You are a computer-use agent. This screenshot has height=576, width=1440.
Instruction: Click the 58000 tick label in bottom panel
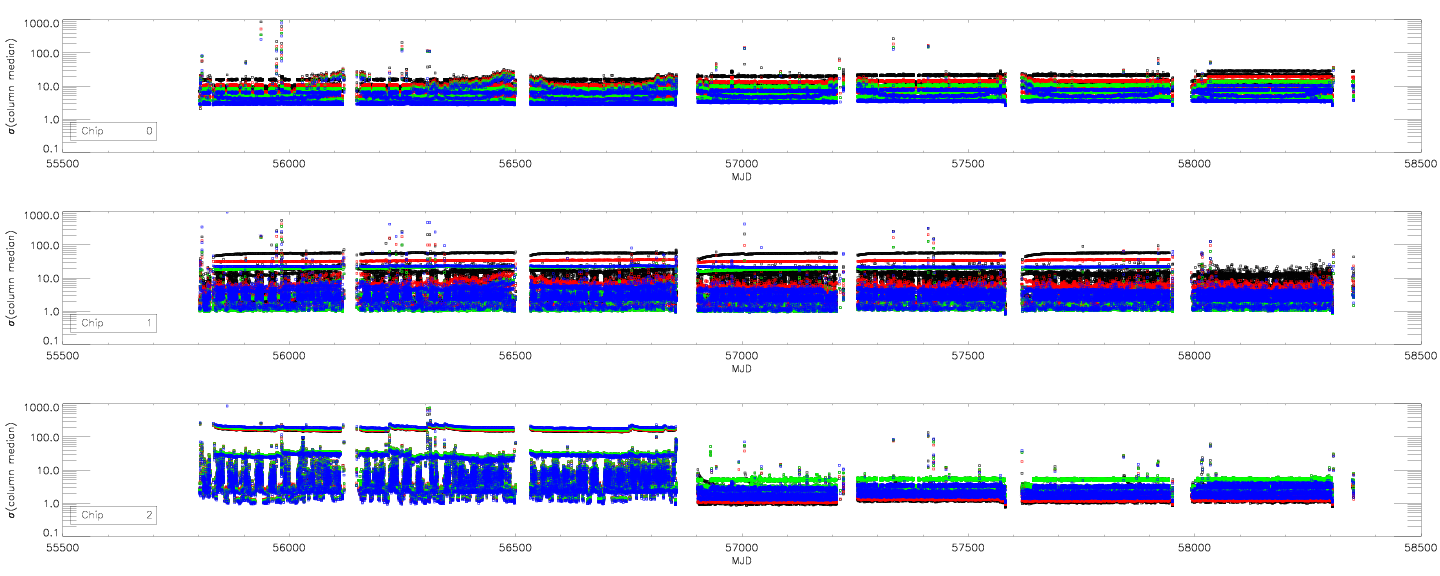click(x=1194, y=549)
